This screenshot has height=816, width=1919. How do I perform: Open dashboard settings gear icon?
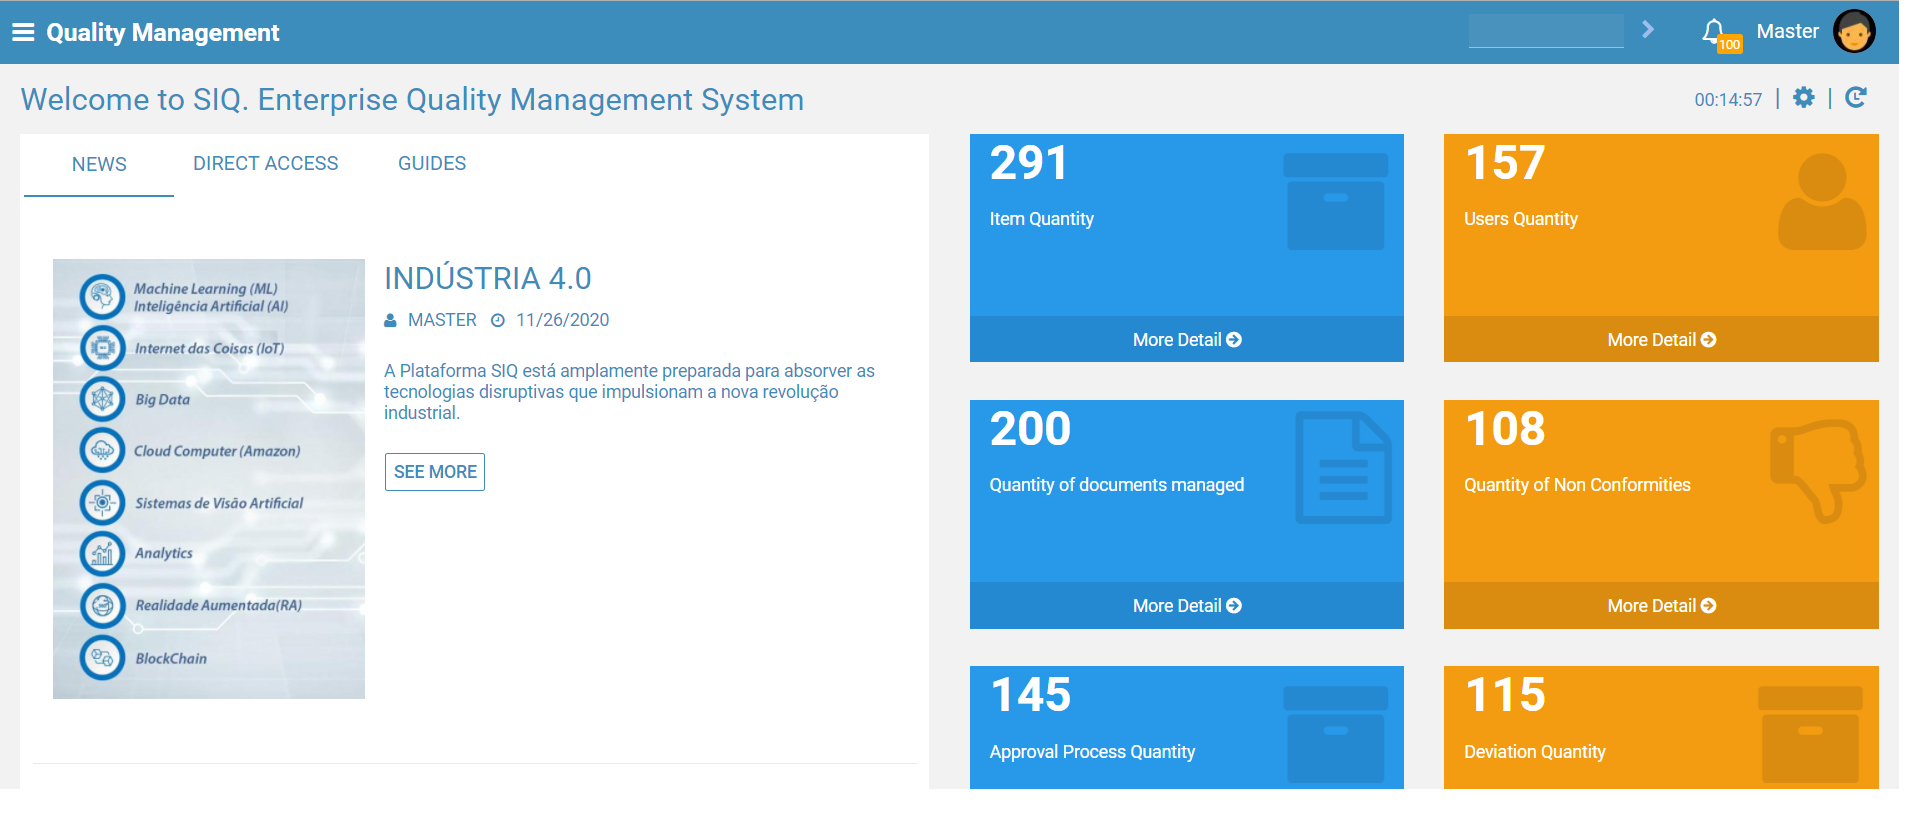click(x=1804, y=97)
